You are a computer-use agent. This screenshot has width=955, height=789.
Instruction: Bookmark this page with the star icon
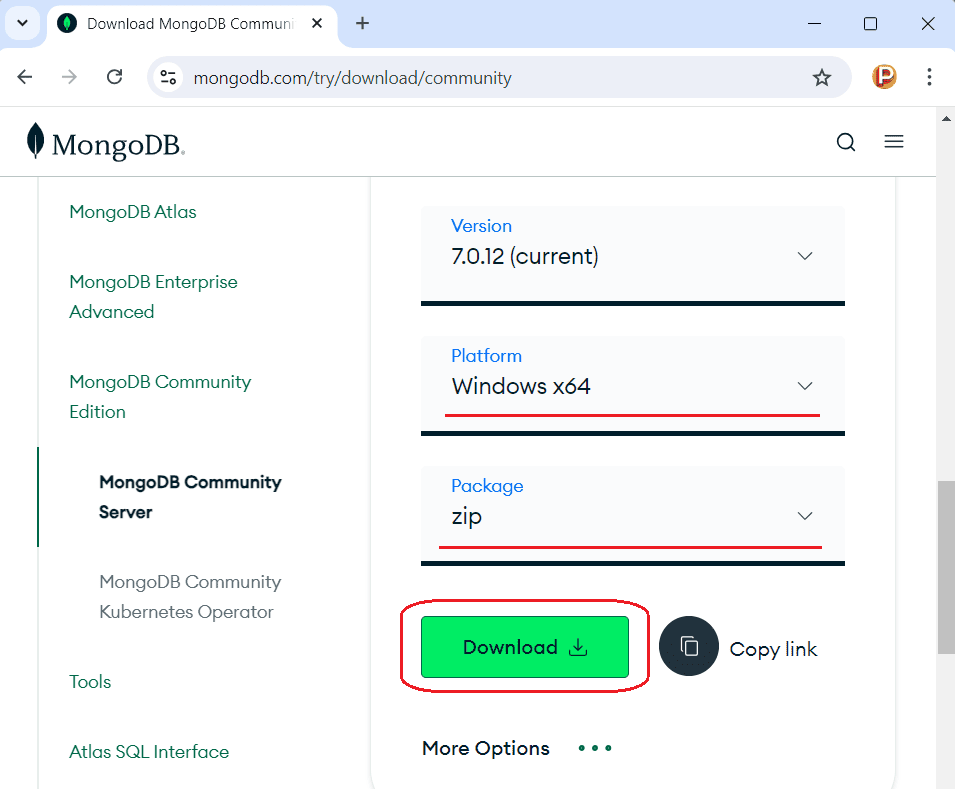click(822, 77)
